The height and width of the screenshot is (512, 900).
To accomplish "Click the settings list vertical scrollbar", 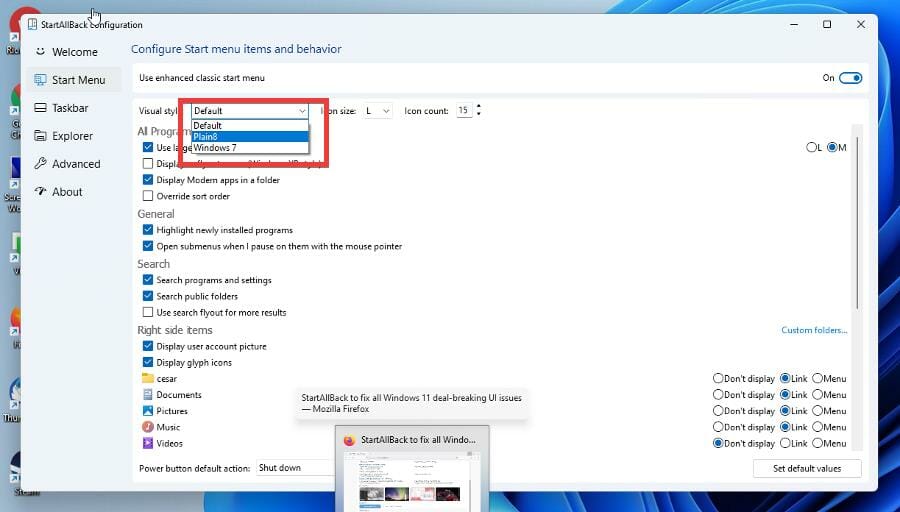I will [x=857, y=223].
